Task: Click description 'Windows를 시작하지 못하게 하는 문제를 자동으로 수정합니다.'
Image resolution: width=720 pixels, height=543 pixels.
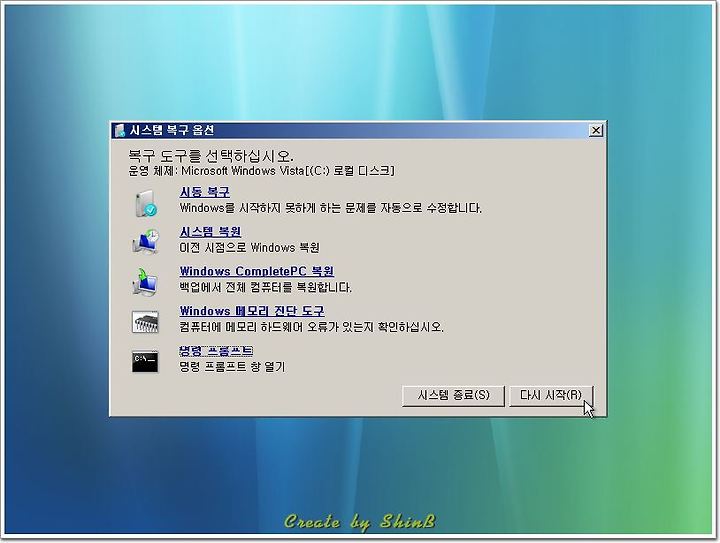Action: 331,208
